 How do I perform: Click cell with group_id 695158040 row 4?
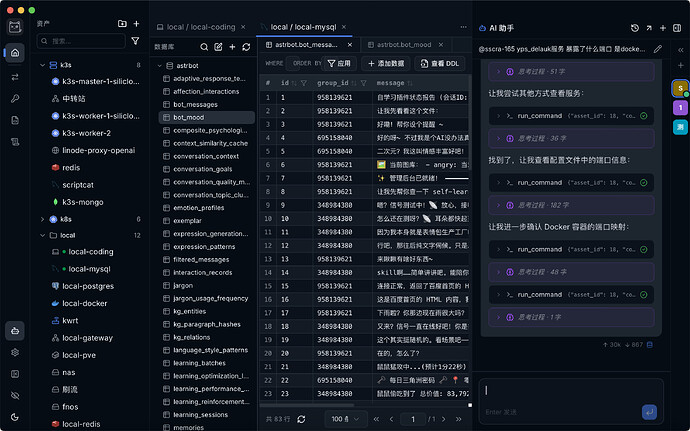[343, 138]
